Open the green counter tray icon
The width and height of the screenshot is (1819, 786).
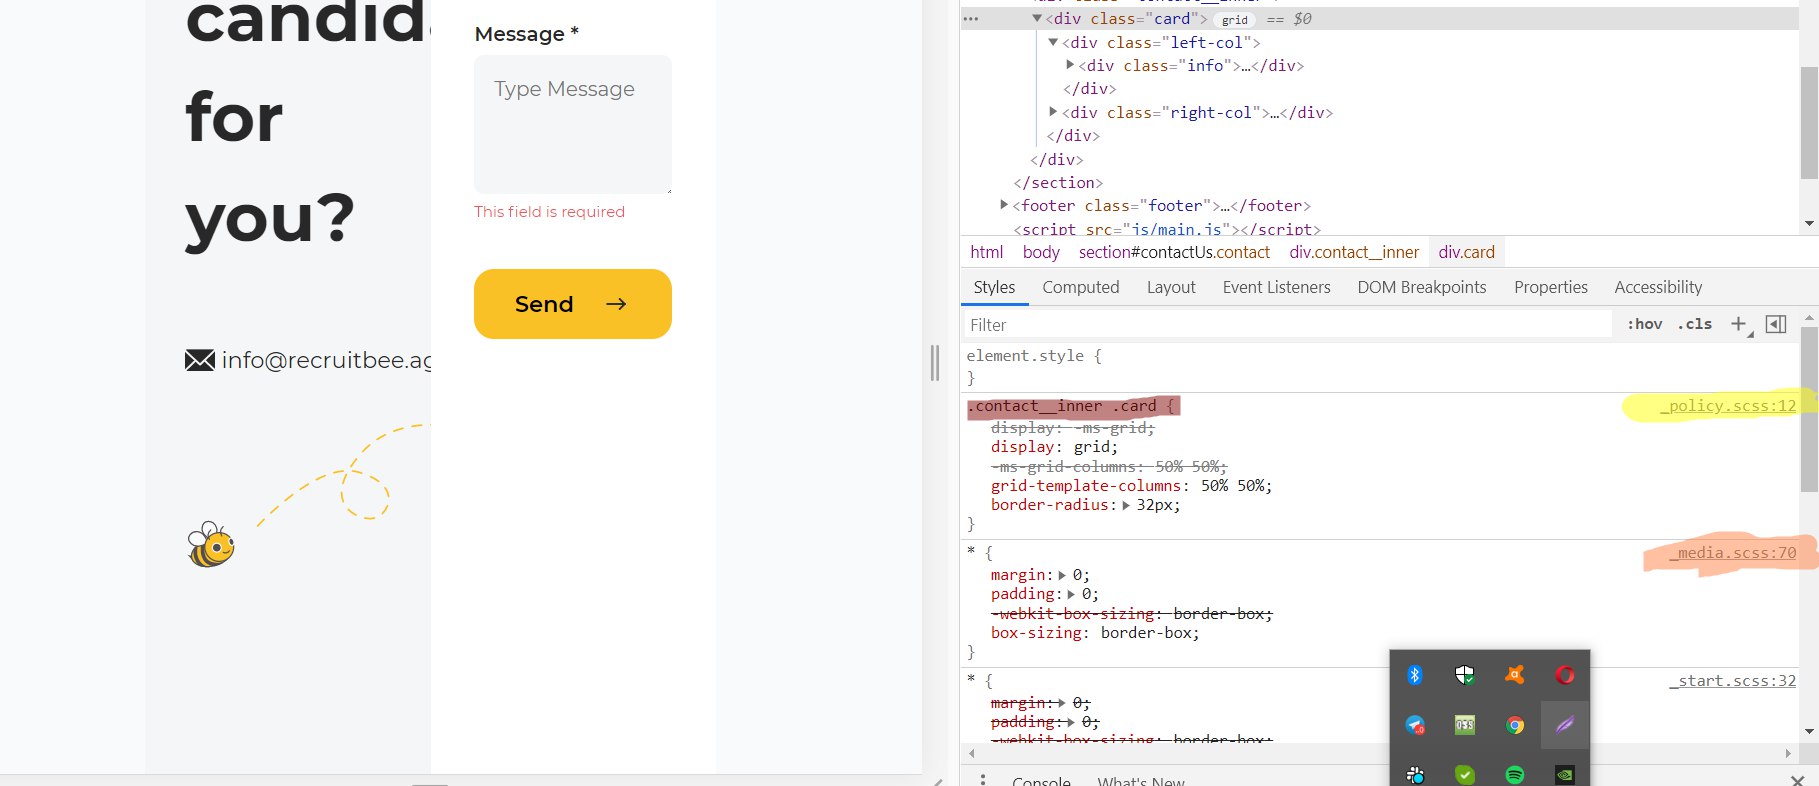1464,725
